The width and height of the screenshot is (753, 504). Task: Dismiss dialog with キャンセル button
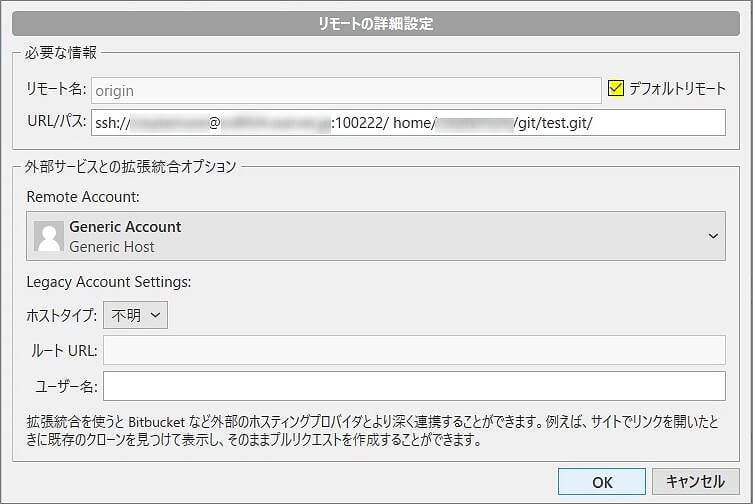(x=695, y=481)
